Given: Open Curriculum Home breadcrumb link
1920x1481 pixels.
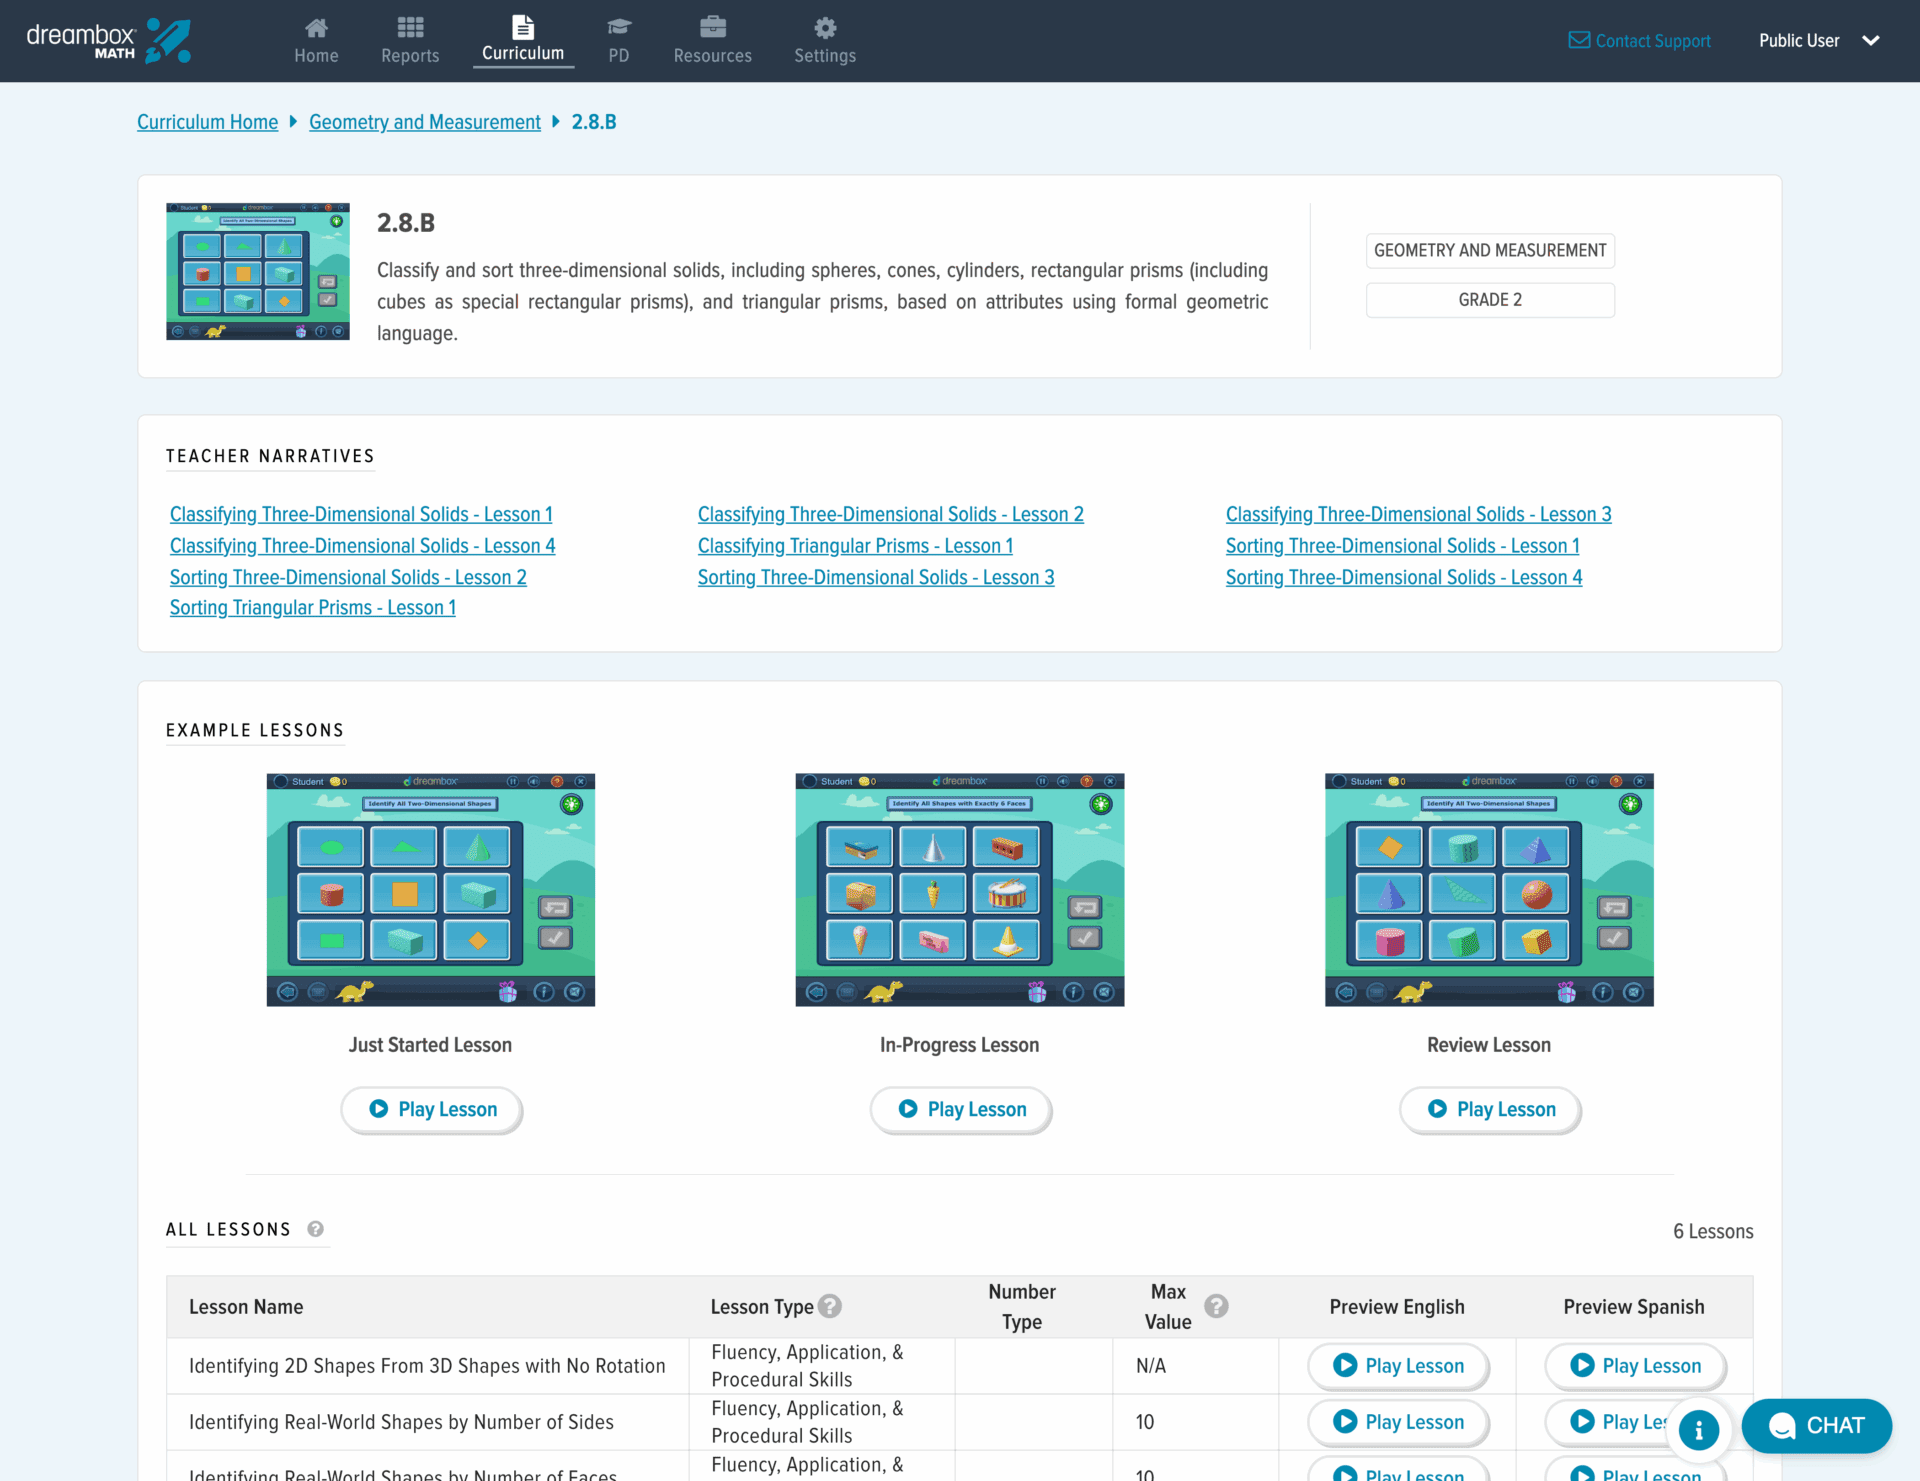Looking at the screenshot, I should click(x=207, y=122).
